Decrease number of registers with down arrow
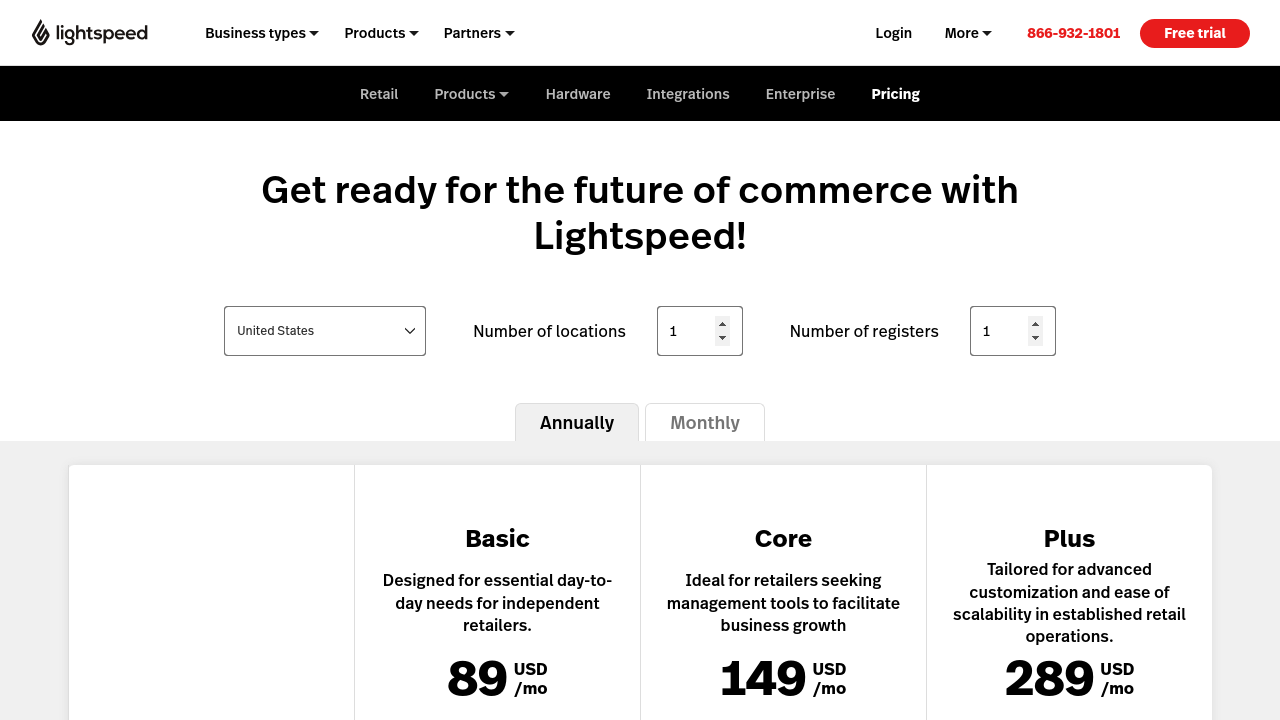Viewport: 1280px width, 720px height. (1035, 338)
